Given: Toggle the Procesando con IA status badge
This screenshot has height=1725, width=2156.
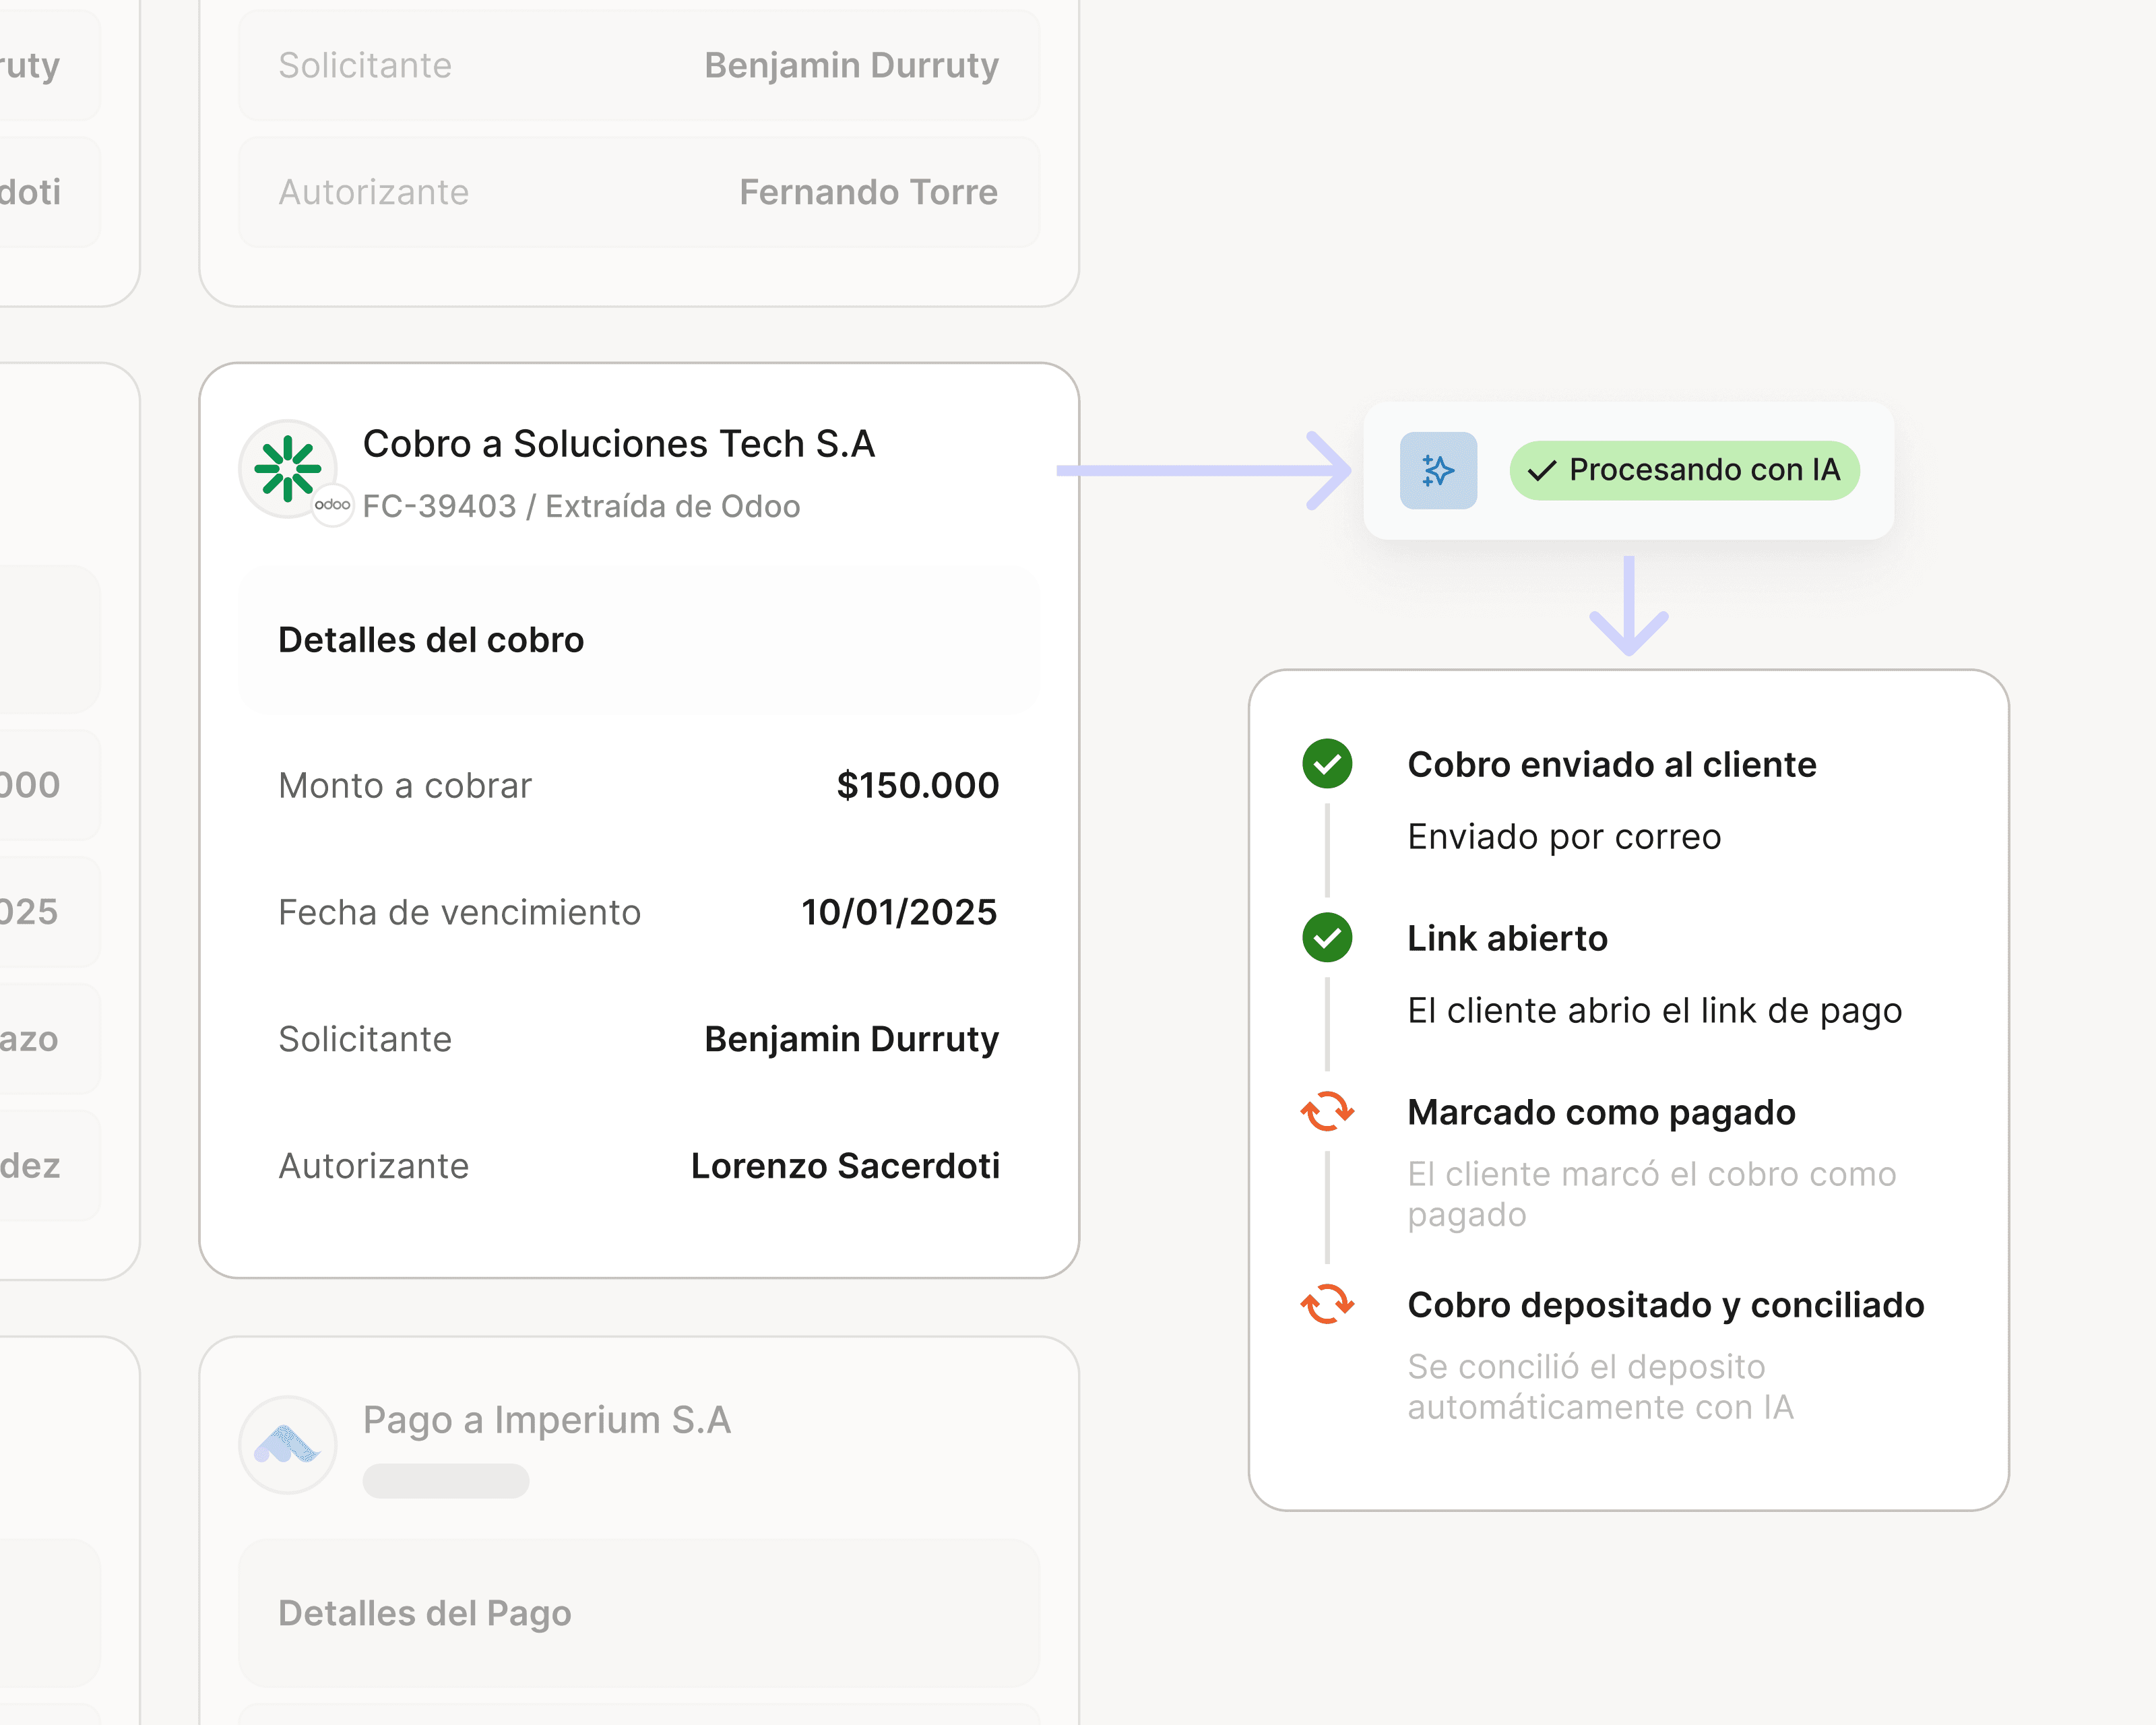Looking at the screenshot, I should pos(1686,470).
